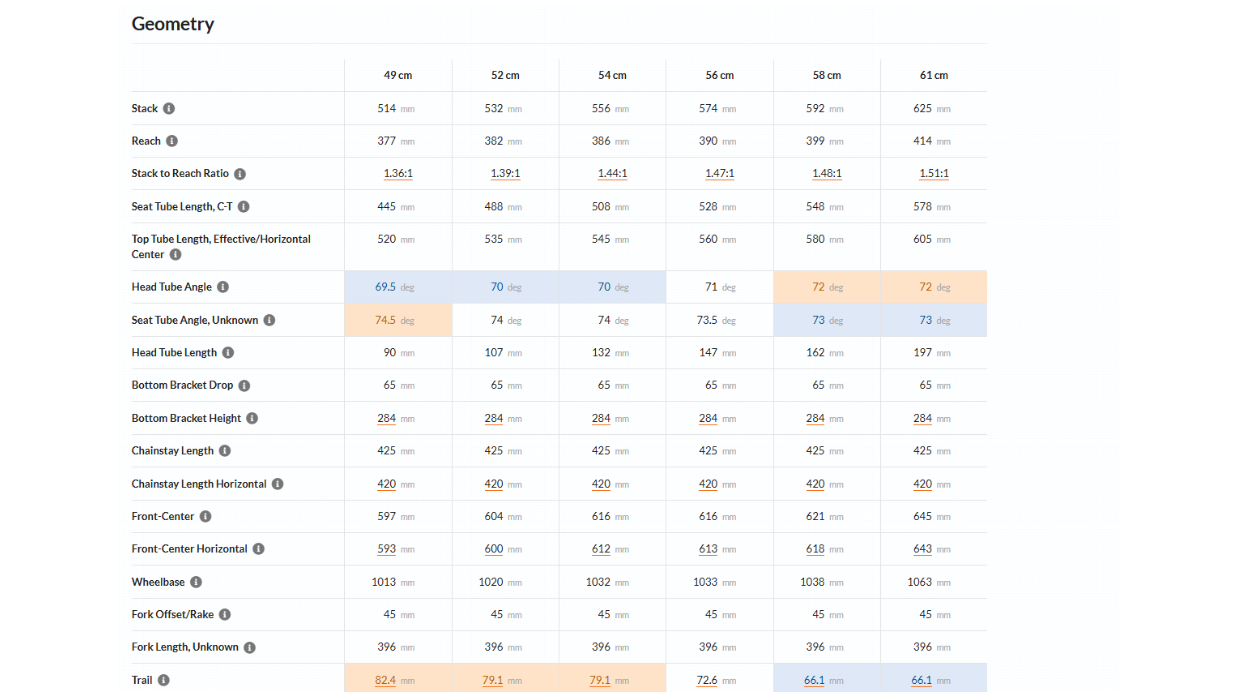Click info icon for Seat Tube Length, C-T
The height and width of the screenshot is (696, 1237).
click(x=244, y=207)
